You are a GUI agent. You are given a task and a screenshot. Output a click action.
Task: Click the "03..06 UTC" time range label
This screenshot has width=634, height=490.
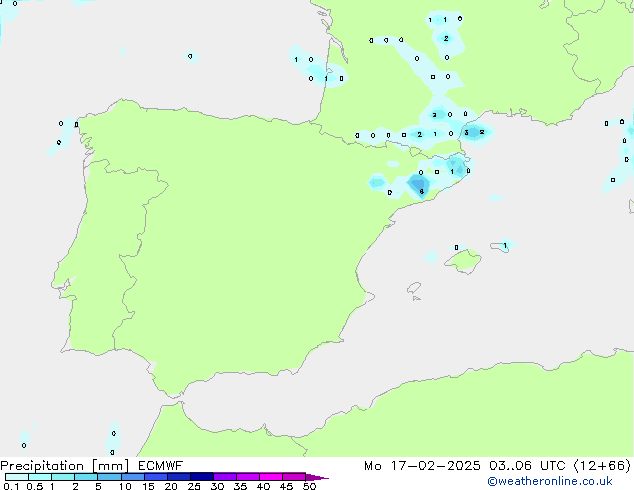click(524, 465)
